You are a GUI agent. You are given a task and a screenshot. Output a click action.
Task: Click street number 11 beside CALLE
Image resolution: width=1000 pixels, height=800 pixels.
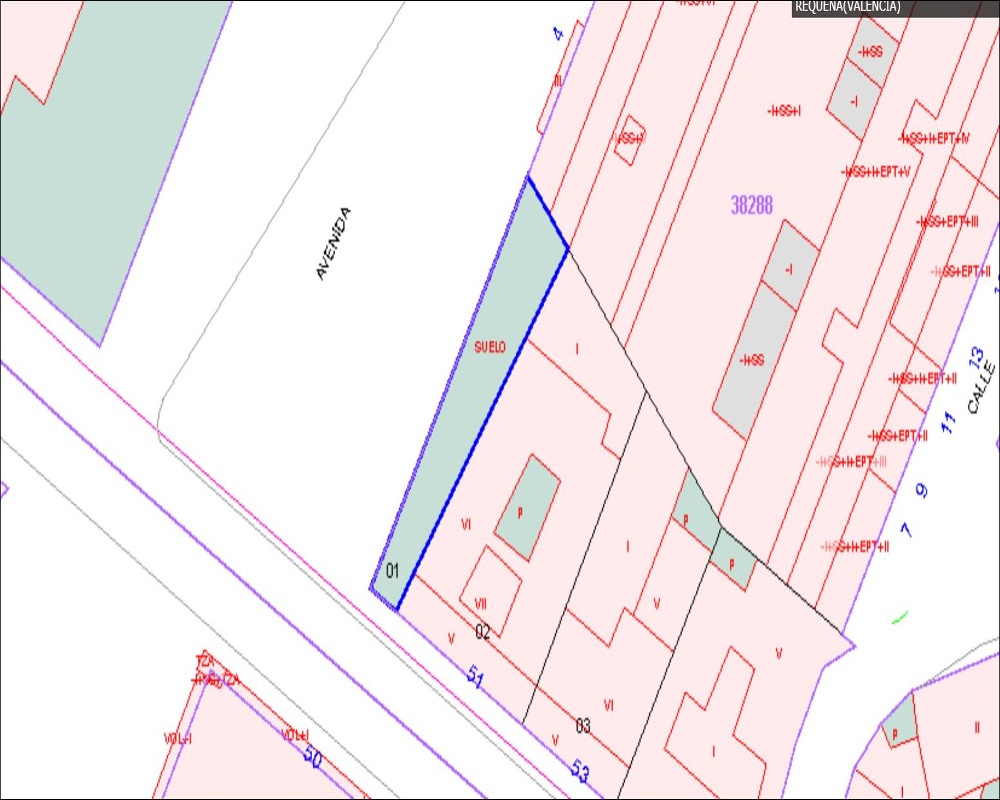pyautogui.click(x=949, y=421)
